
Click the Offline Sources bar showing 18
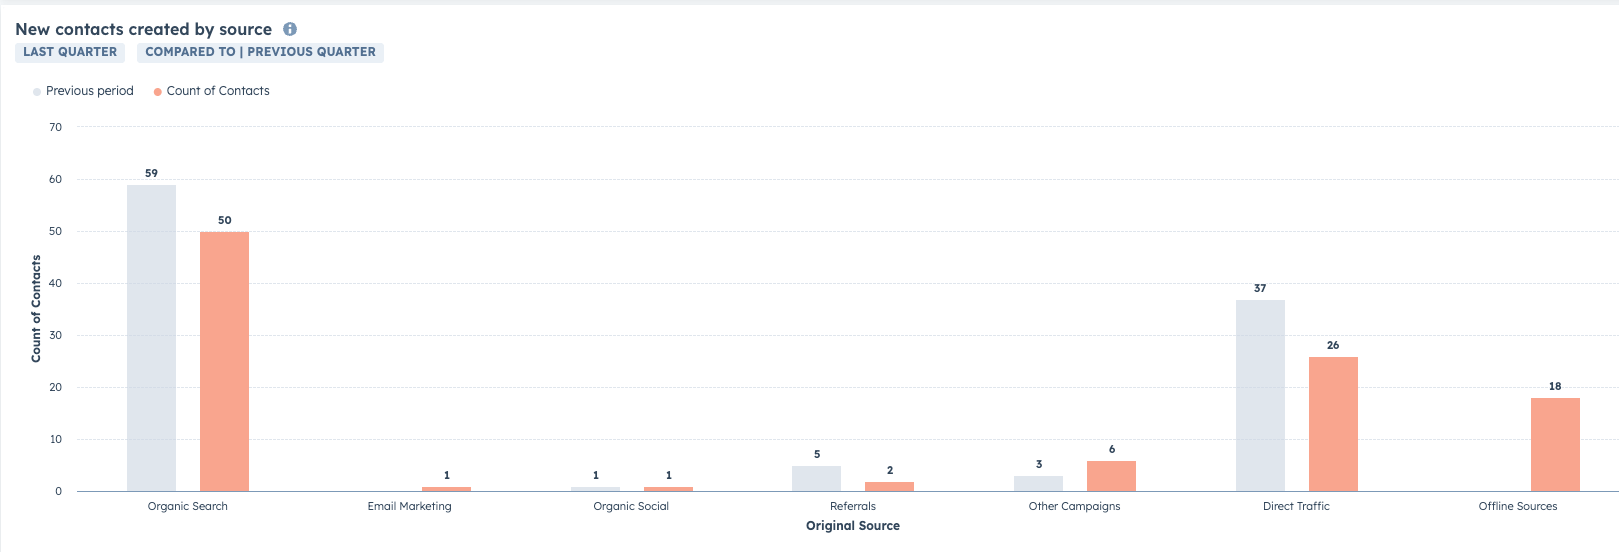(1555, 444)
